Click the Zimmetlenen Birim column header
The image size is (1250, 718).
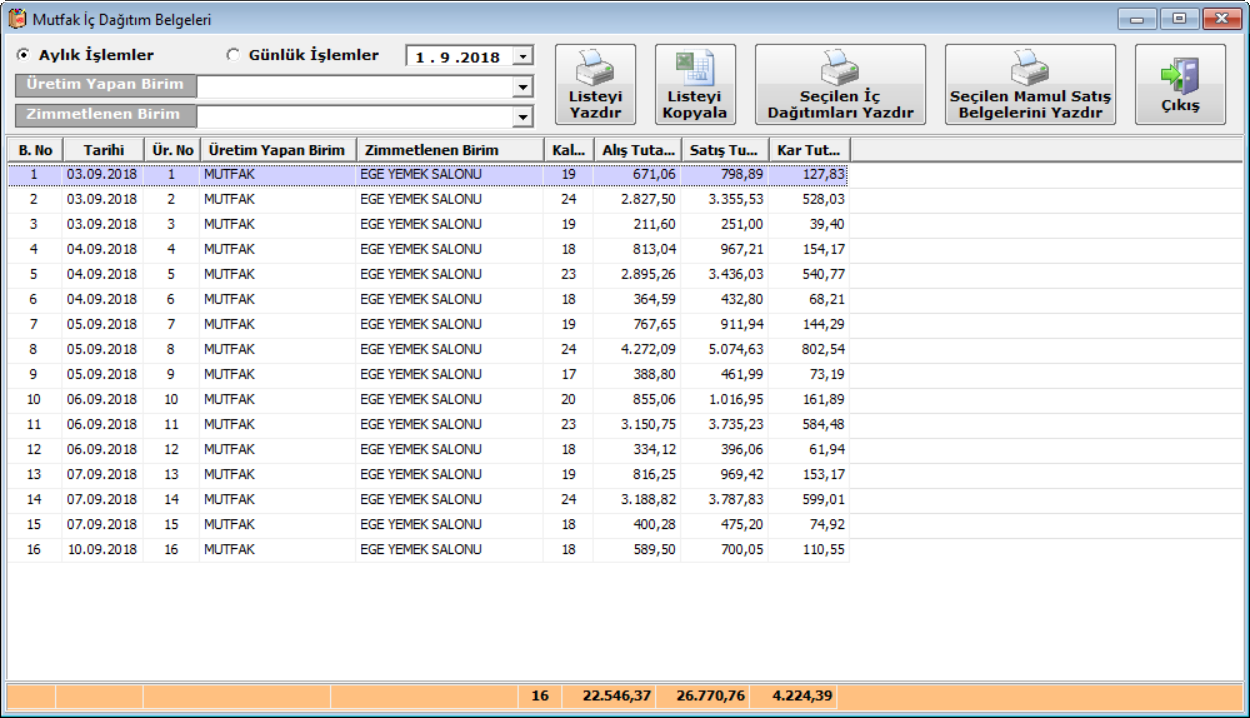click(x=448, y=150)
